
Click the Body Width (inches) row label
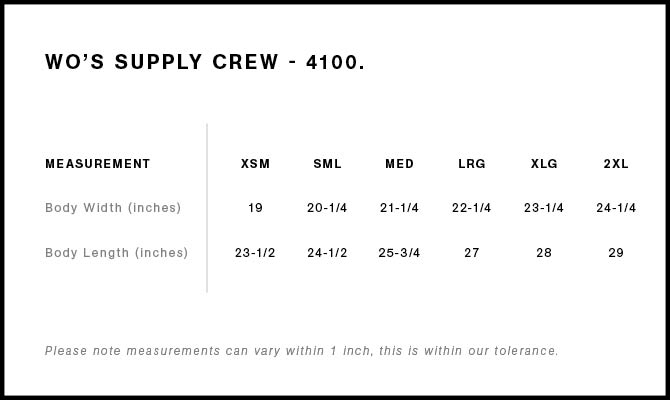pos(113,208)
